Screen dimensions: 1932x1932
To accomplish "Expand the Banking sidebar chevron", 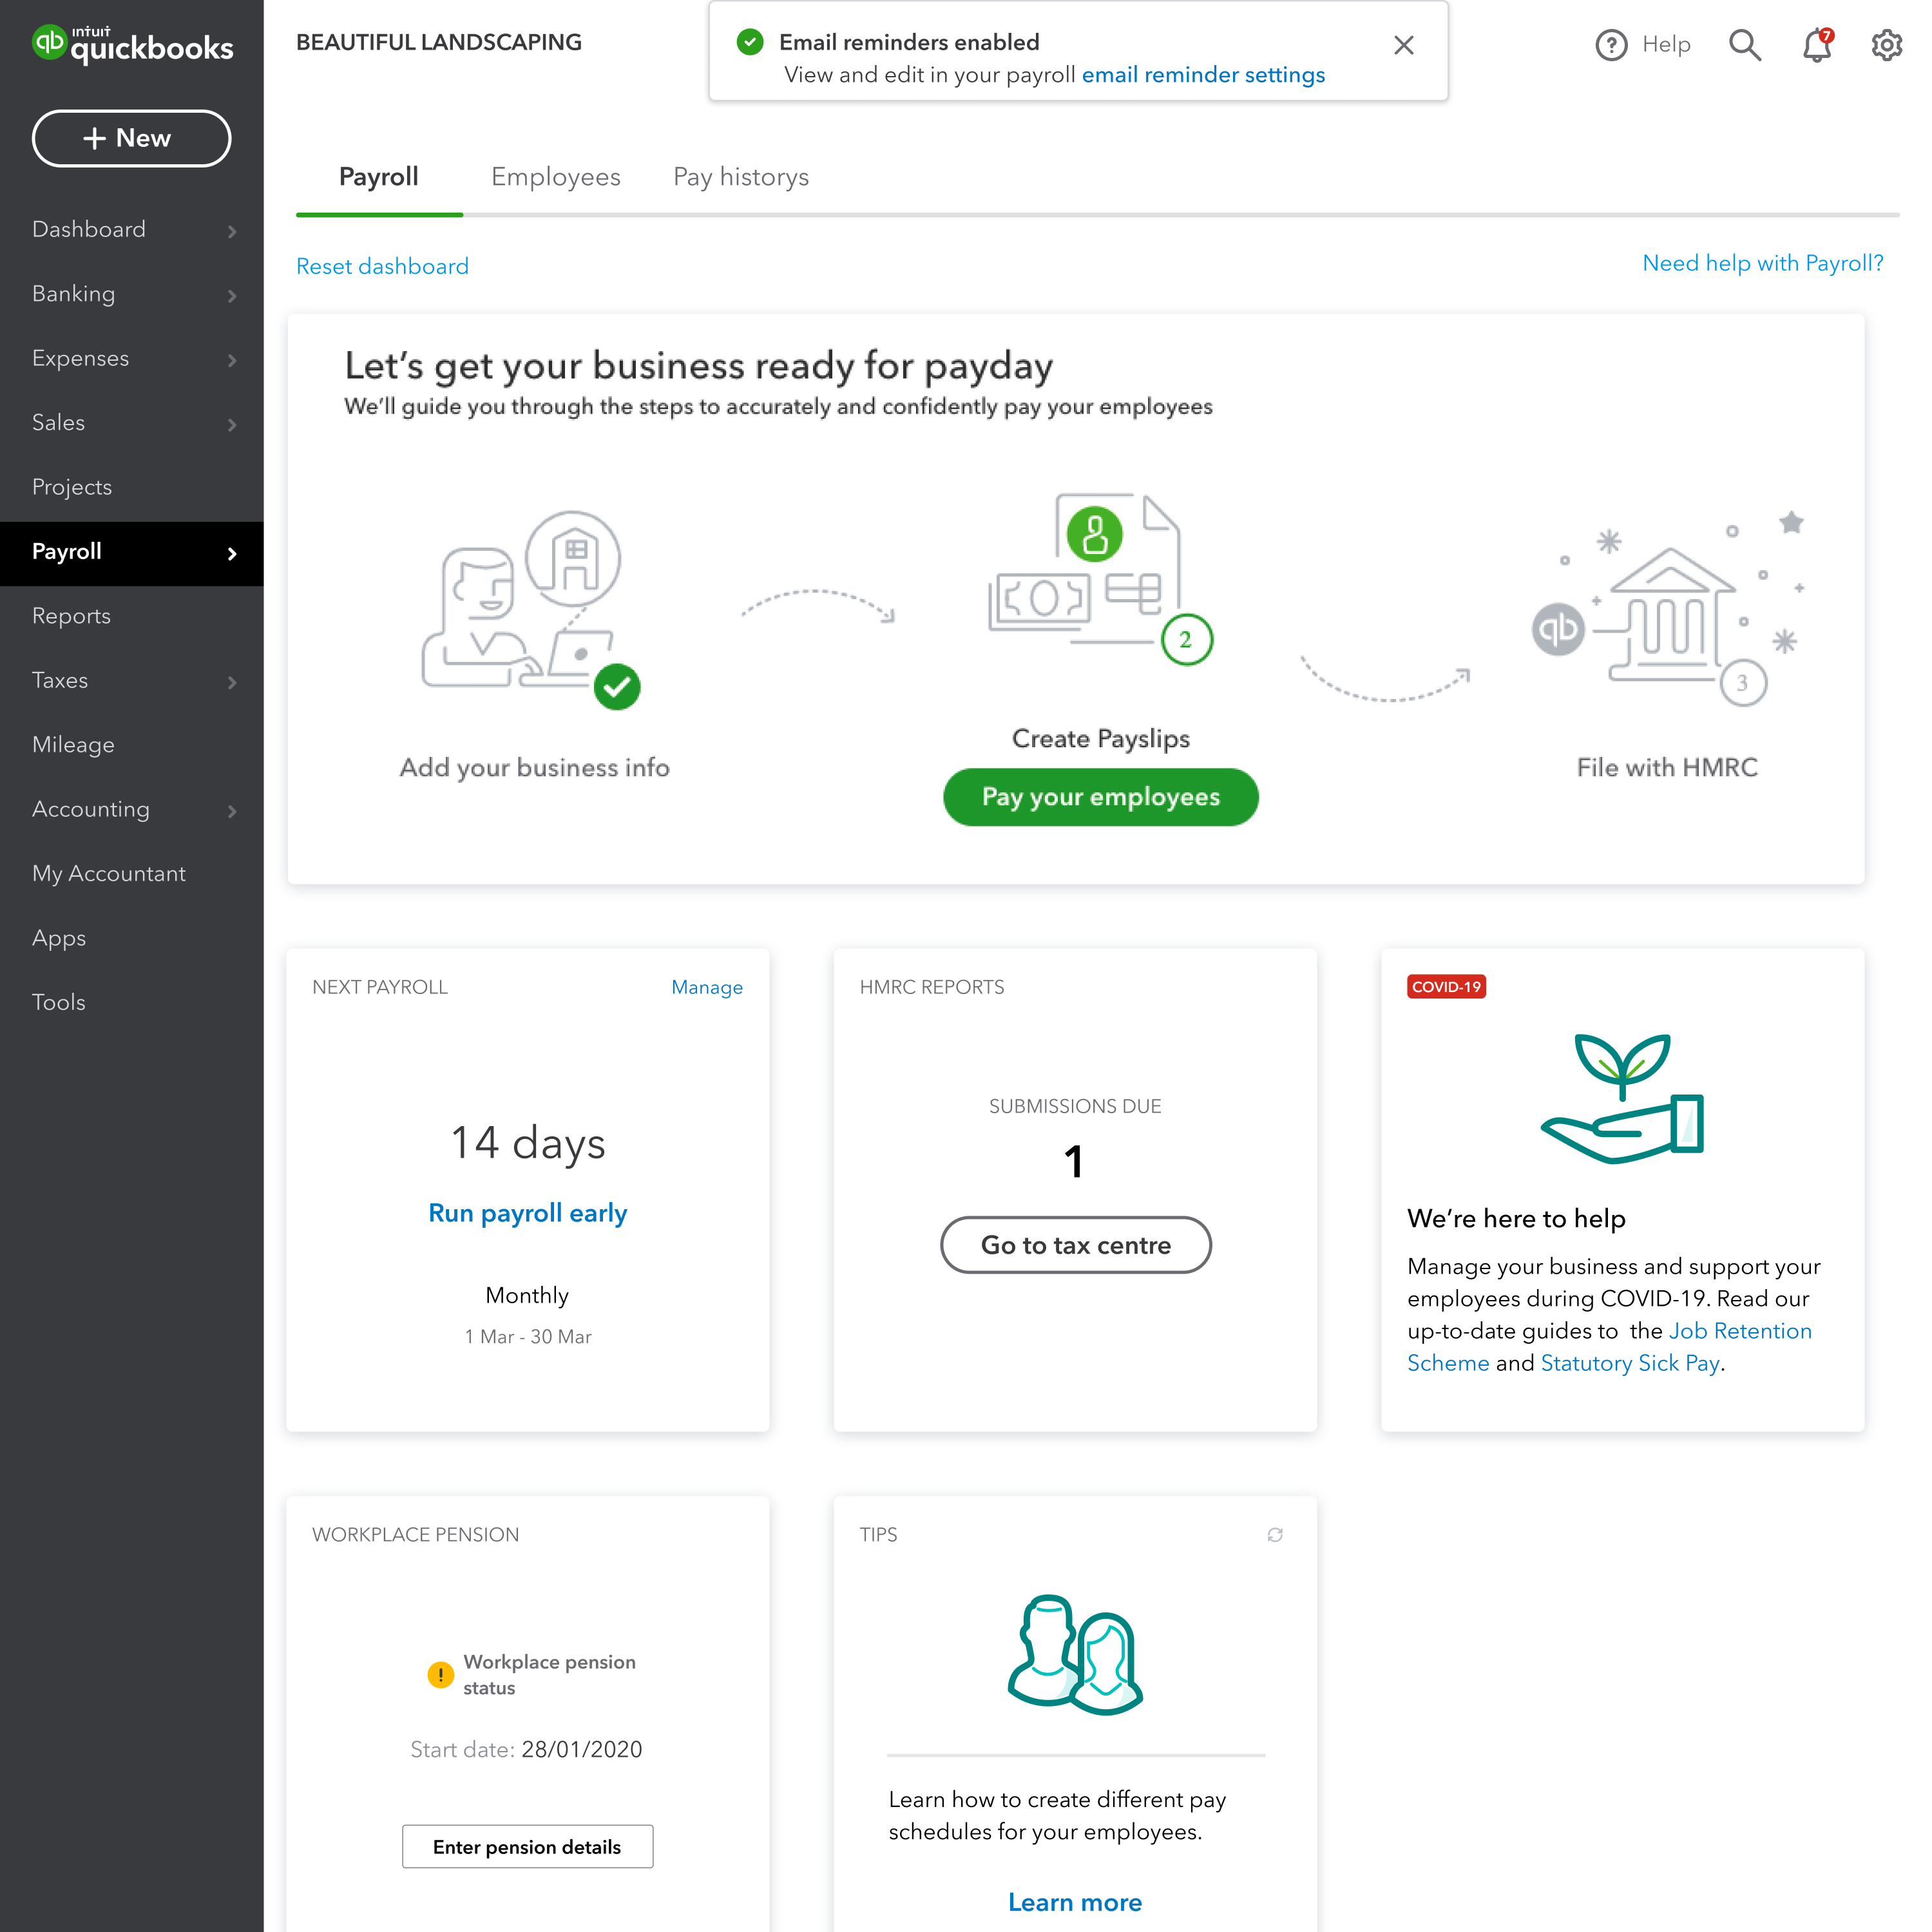I will pyautogui.click(x=232, y=296).
